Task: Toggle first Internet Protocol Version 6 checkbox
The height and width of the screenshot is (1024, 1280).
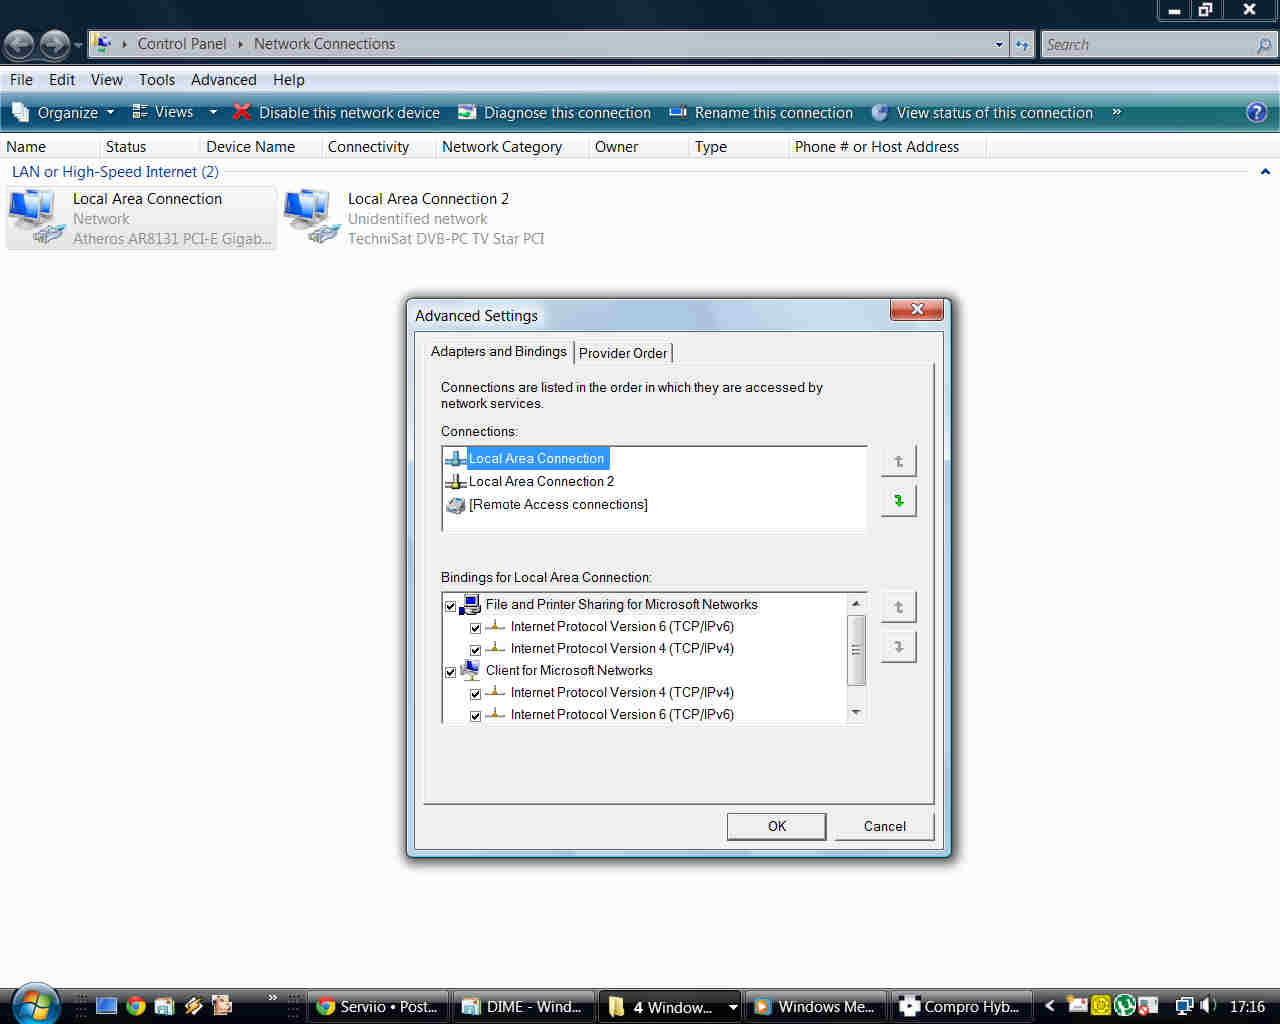Action: [x=475, y=628]
